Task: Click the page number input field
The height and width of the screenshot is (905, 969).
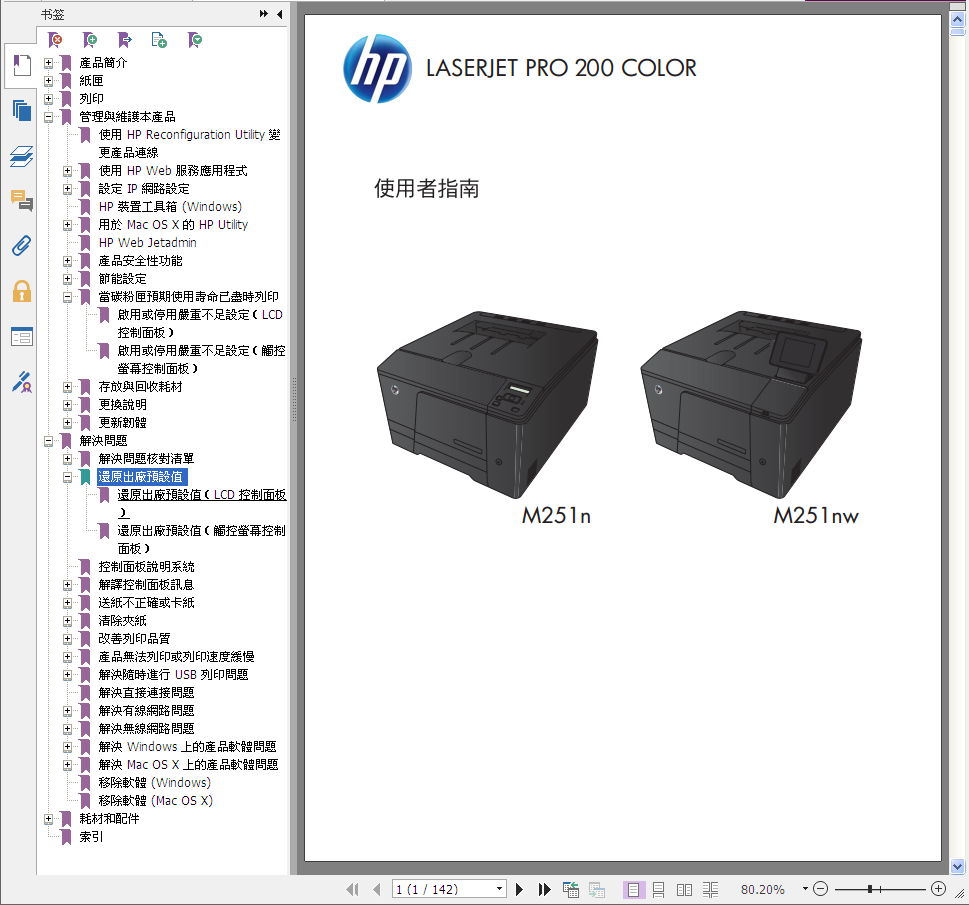Action: 443,889
